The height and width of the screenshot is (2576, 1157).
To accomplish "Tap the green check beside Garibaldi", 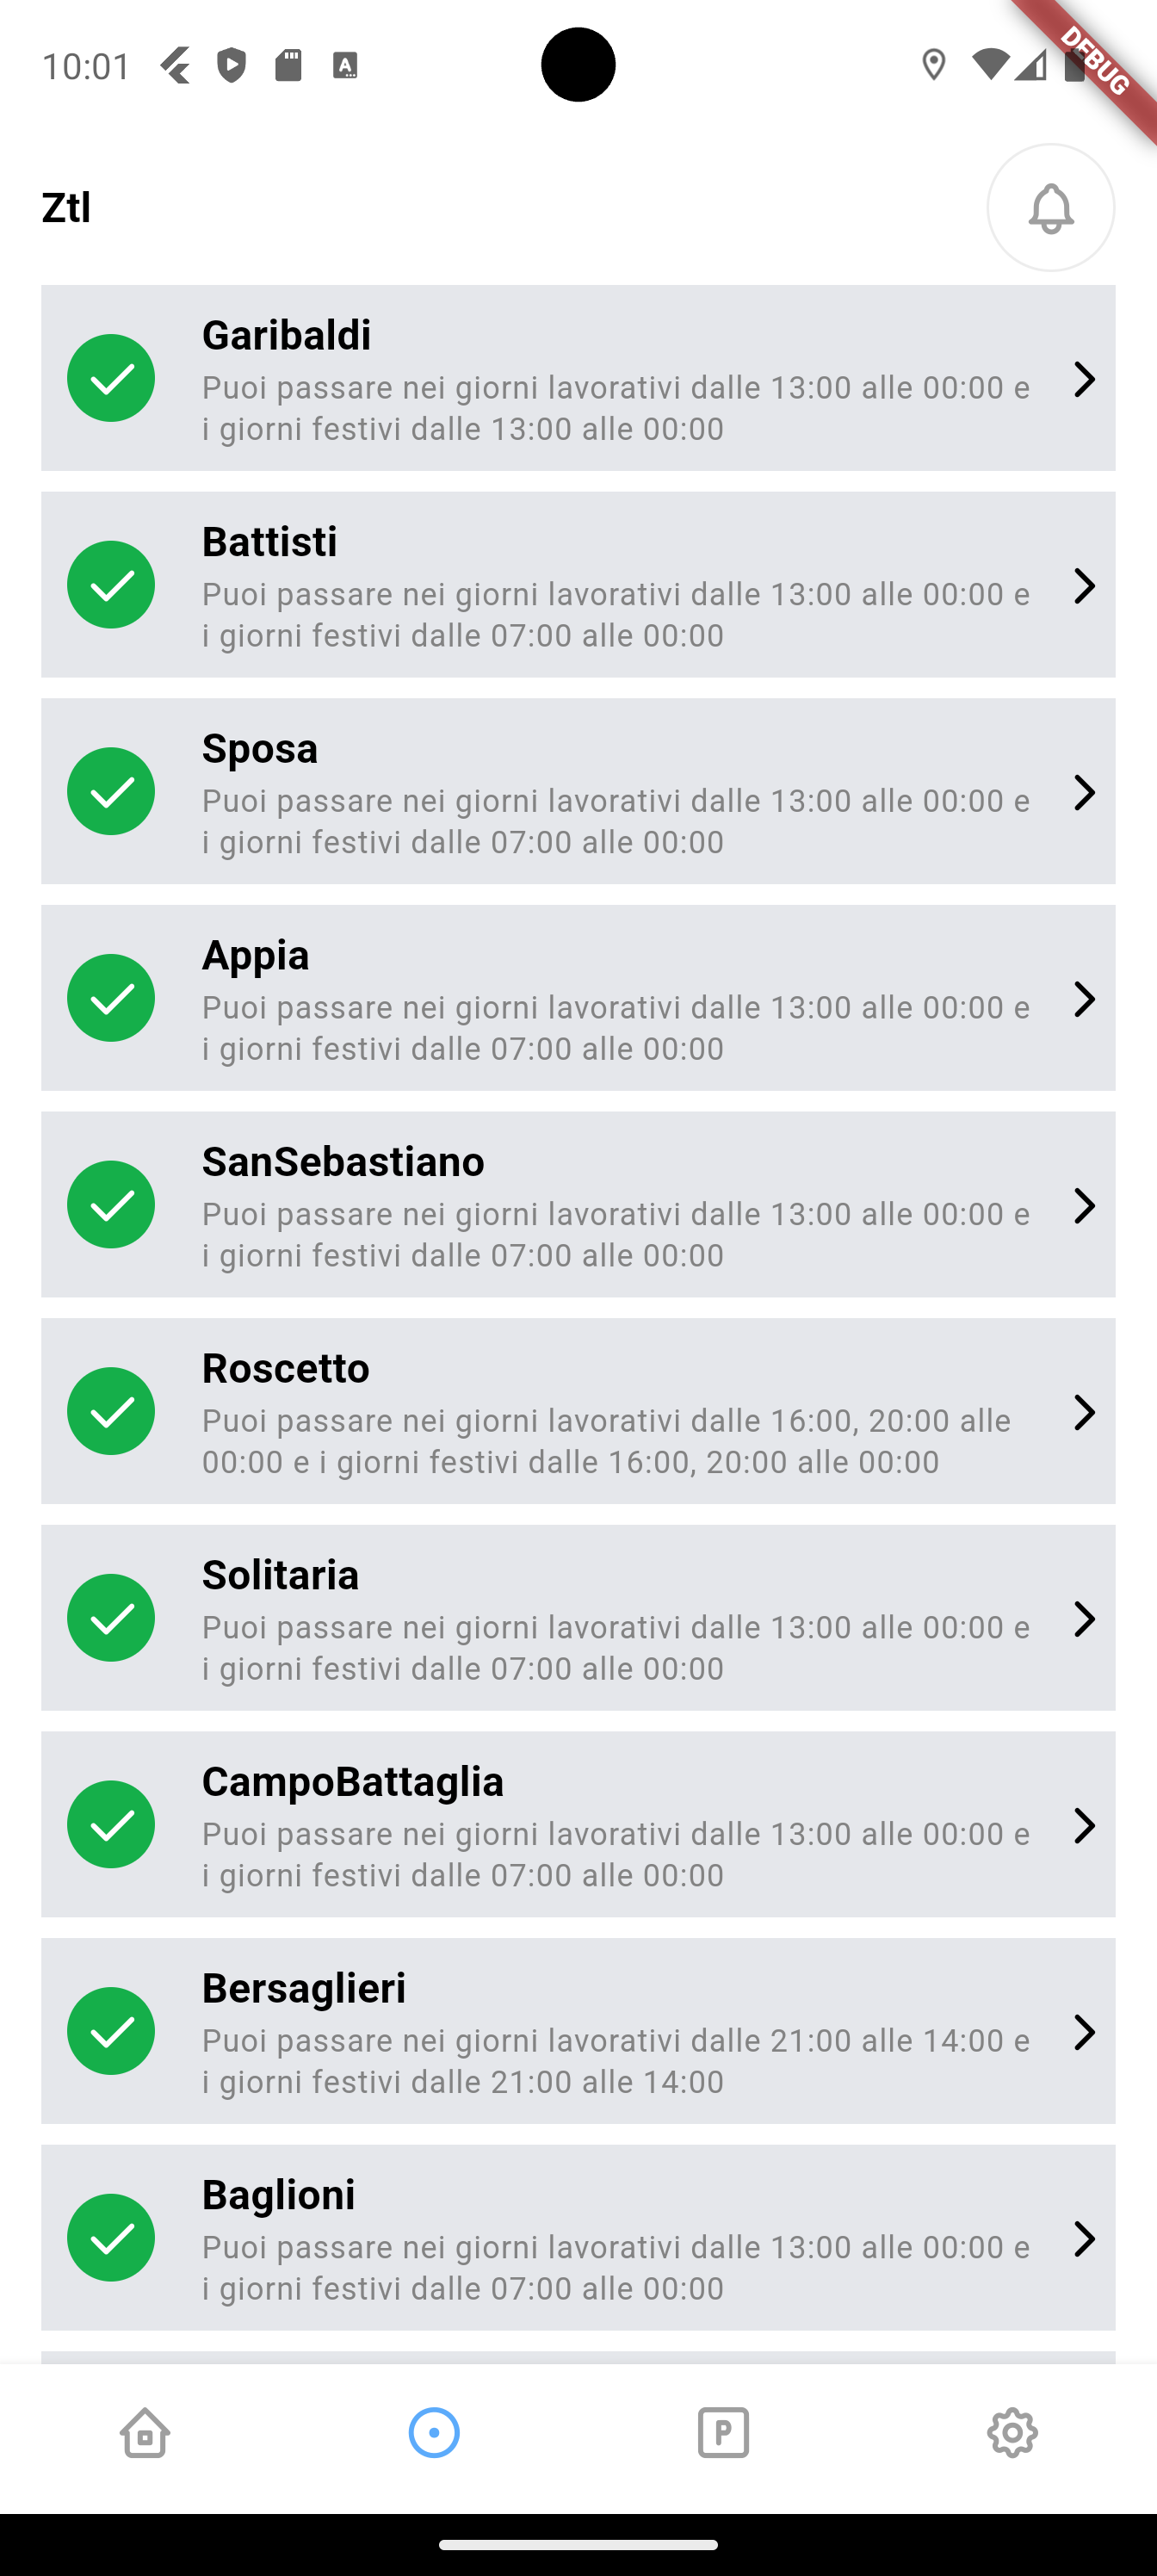I will click(x=111, y=378).
